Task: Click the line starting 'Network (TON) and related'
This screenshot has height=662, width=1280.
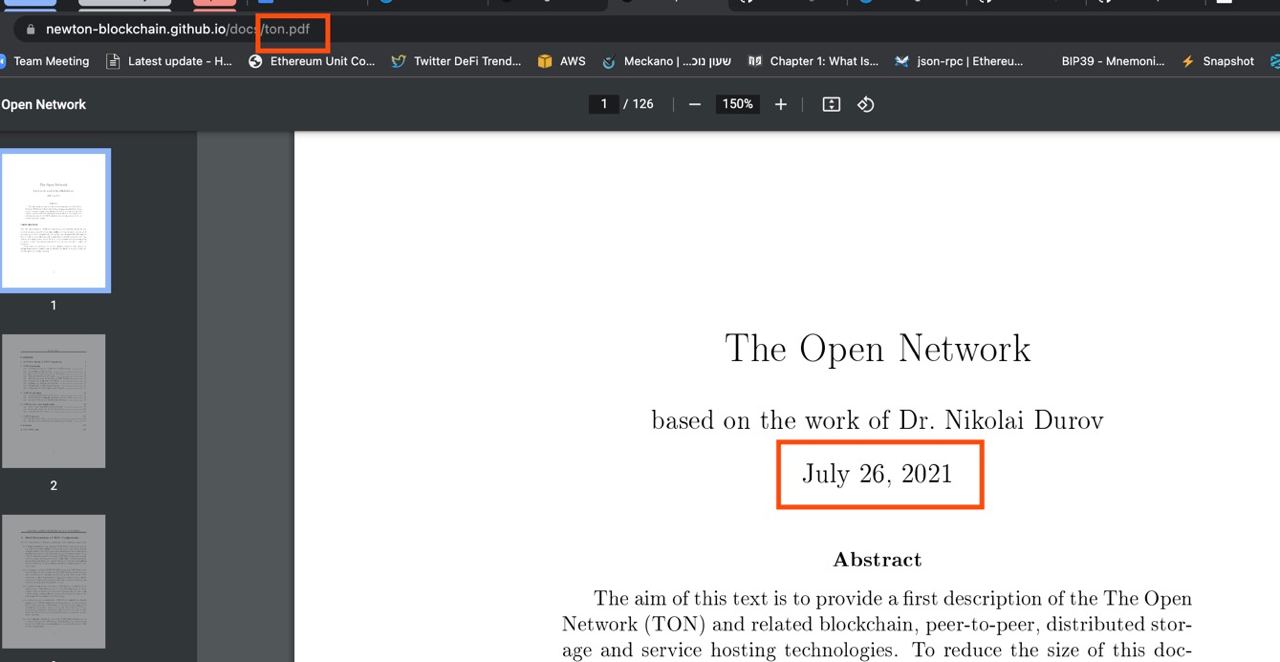Action: [x=877, y=624]
